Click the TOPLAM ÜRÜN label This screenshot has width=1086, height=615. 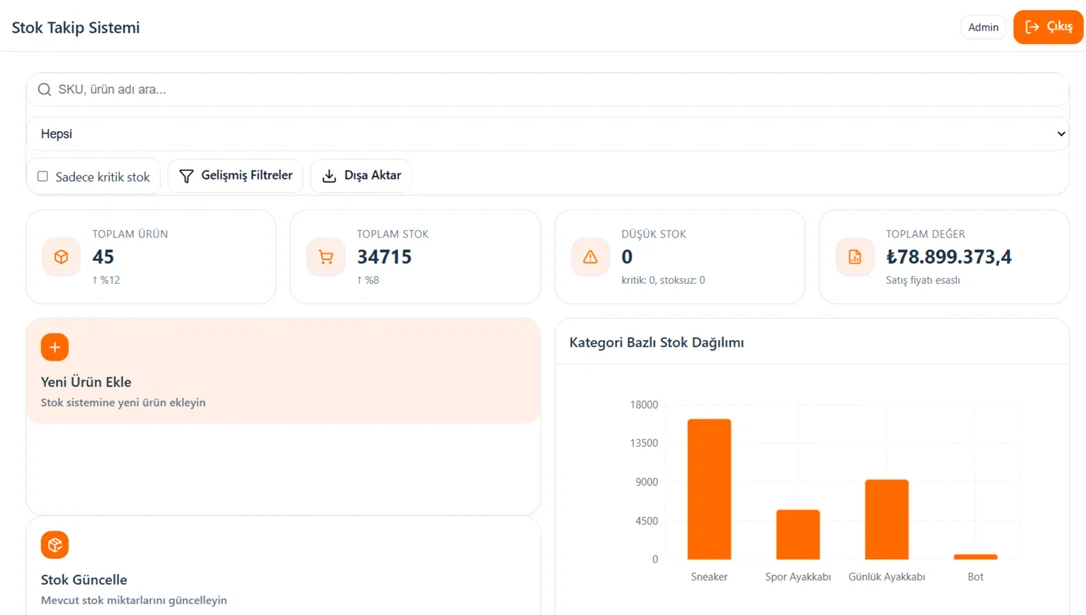(130, 234)
